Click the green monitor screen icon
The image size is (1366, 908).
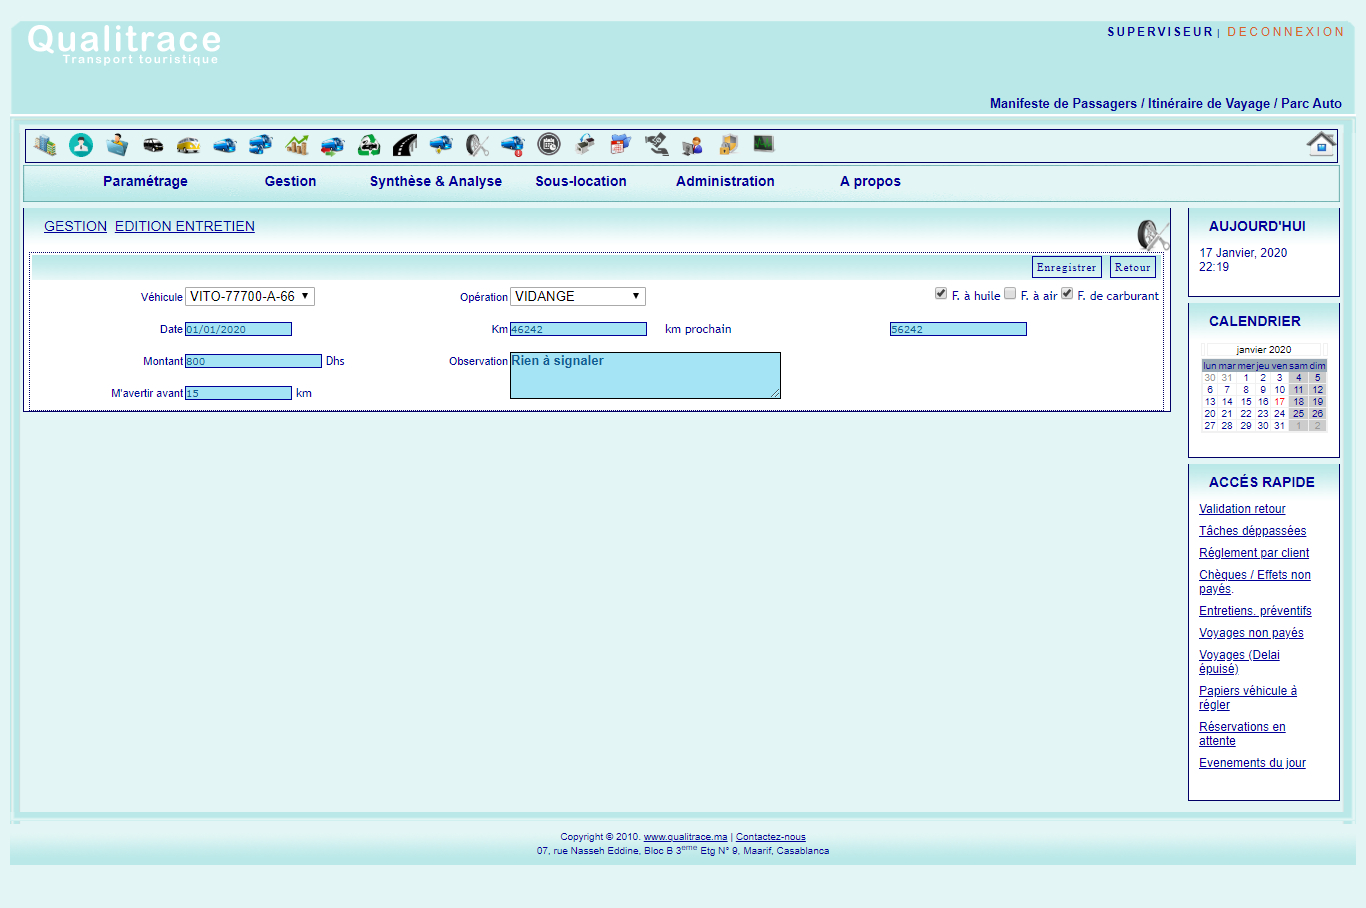tap(764, 144)
